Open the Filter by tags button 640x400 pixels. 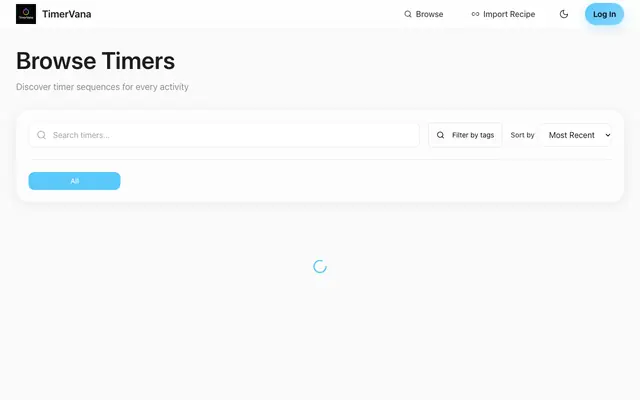click(x=465, y=135)
